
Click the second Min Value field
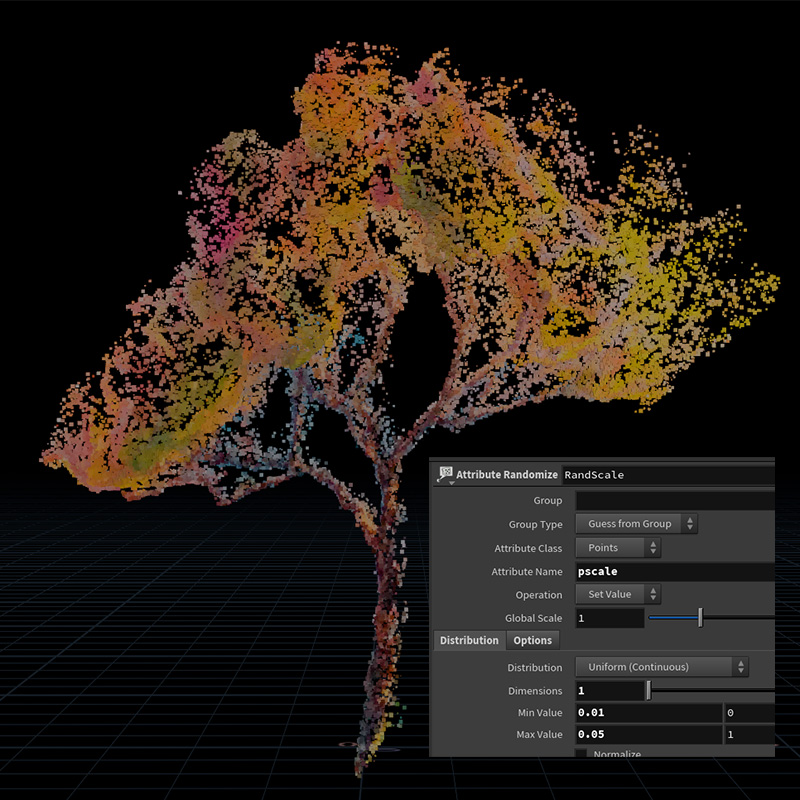748,713
